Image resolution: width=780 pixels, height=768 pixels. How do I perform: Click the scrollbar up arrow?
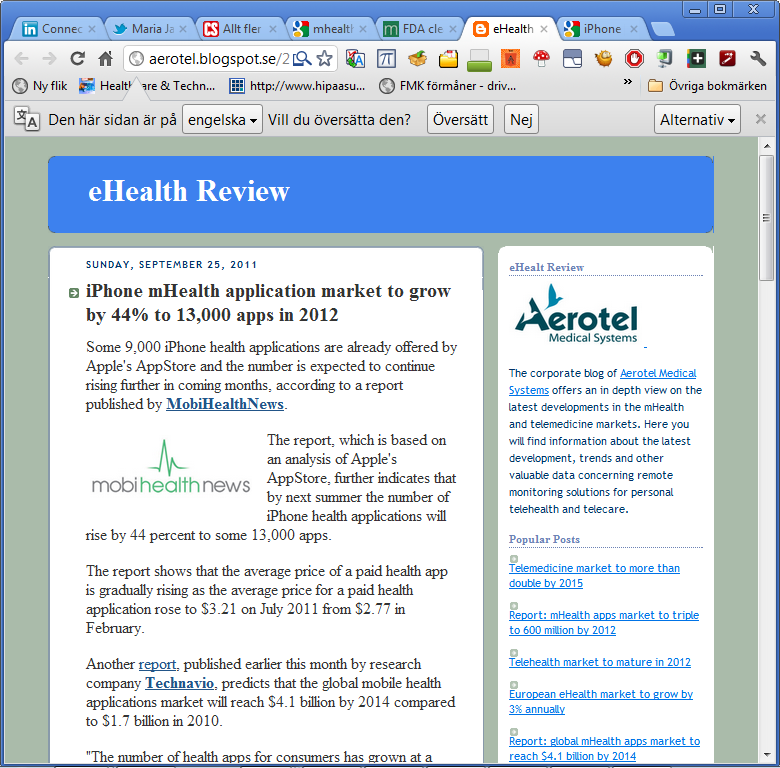click(x=766, y=146)
